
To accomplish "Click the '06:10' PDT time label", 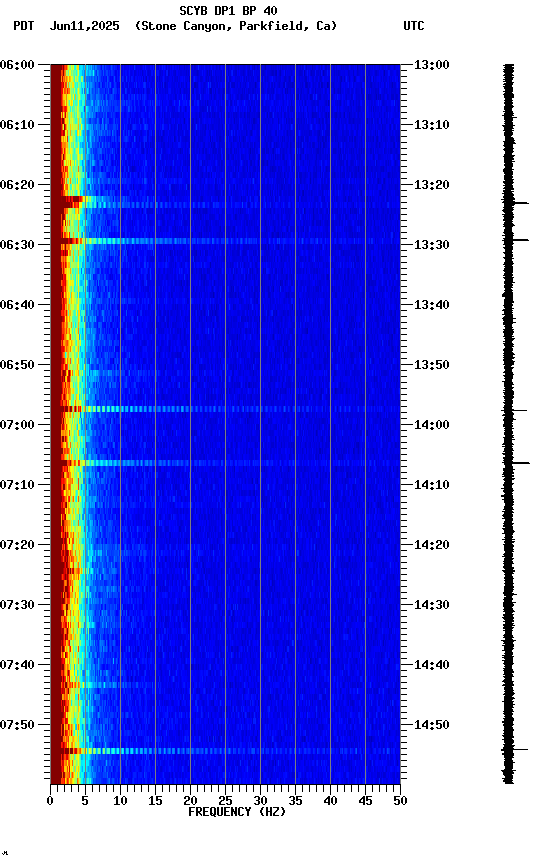I will click(17, 125).
